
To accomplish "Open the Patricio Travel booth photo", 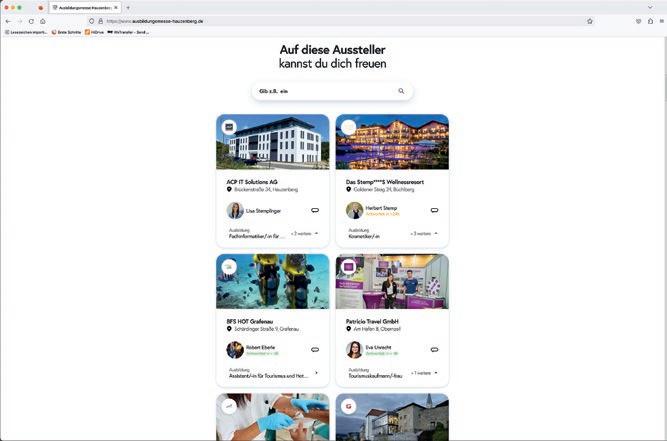I will tap(392, 281).
